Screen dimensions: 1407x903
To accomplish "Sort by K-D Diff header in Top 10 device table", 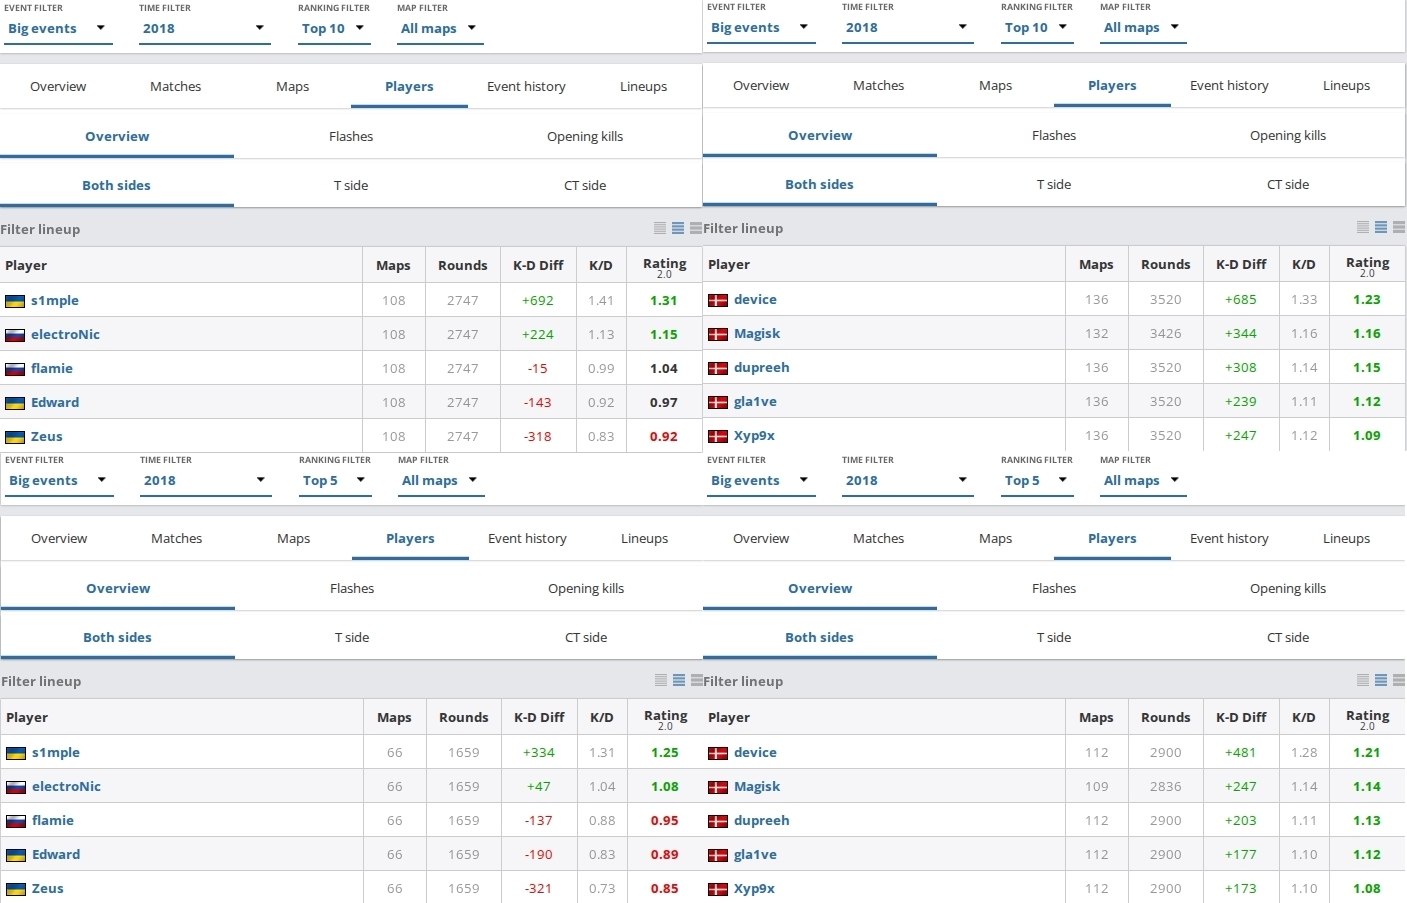I will point(1241,265).
